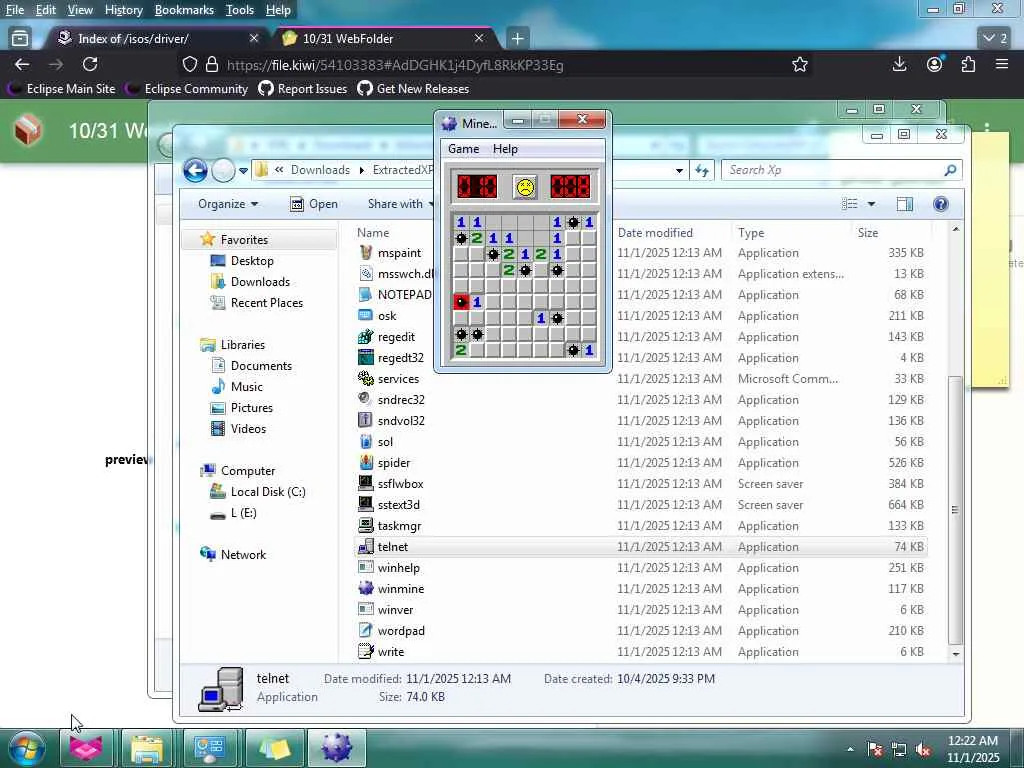This screenshot has width=1024, height=768.
Task: Select the wordpad file icon
Action: (x=366, y=630)
